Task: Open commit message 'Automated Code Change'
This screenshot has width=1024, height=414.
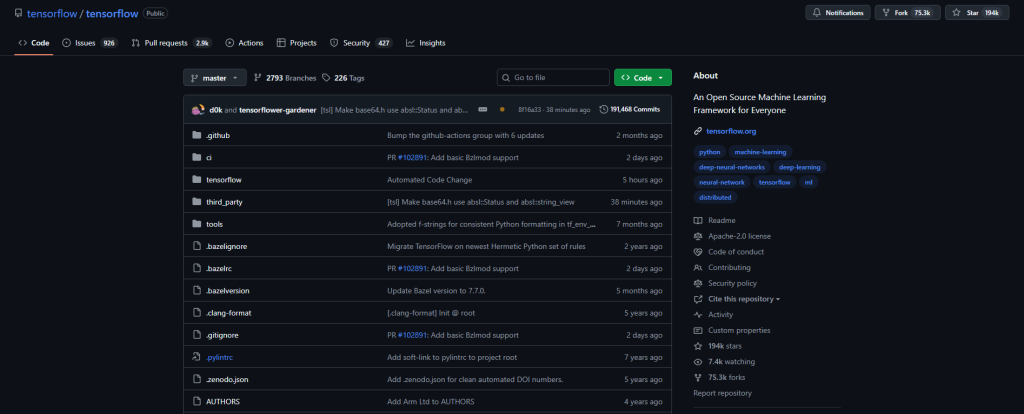Action: 430,180
